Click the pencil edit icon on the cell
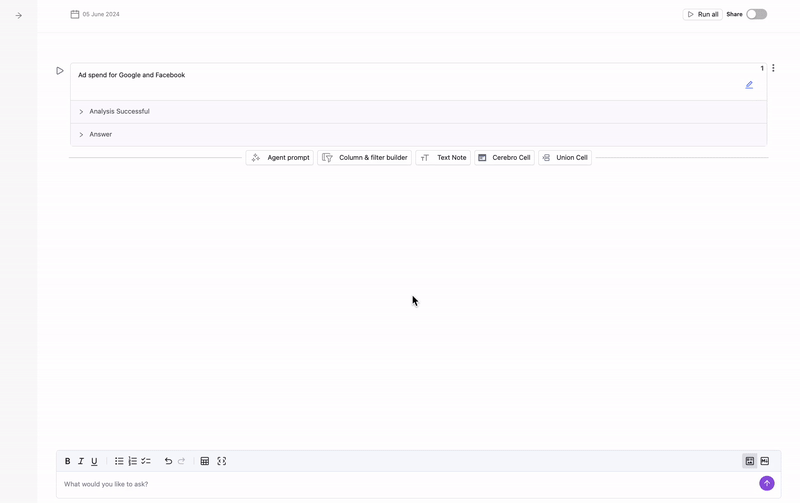800x503 pixels. coord(749,85)
